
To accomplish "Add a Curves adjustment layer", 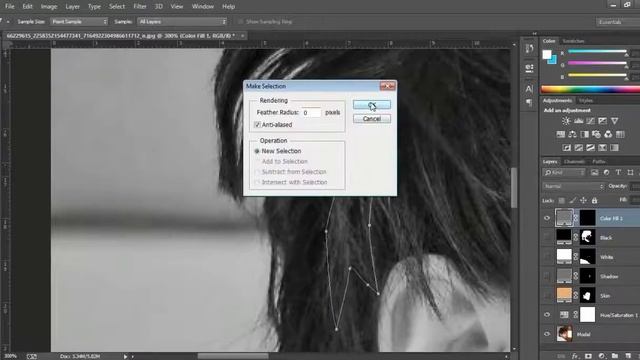I will pos(590,121).
